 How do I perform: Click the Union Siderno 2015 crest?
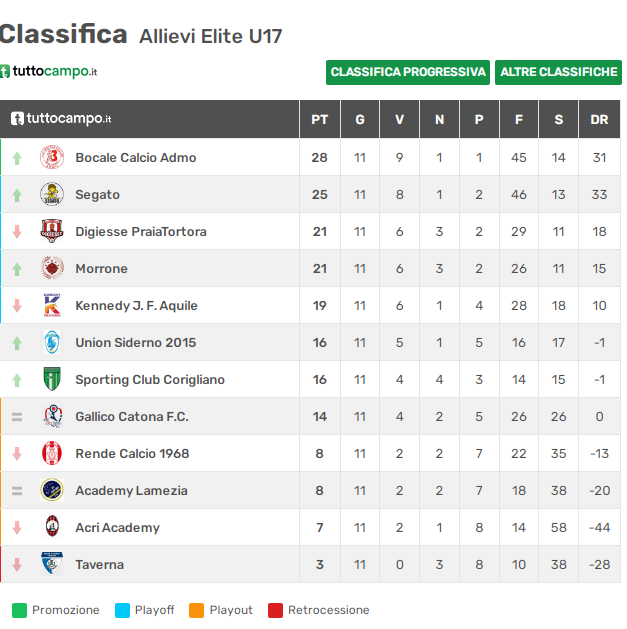(52, 342)
